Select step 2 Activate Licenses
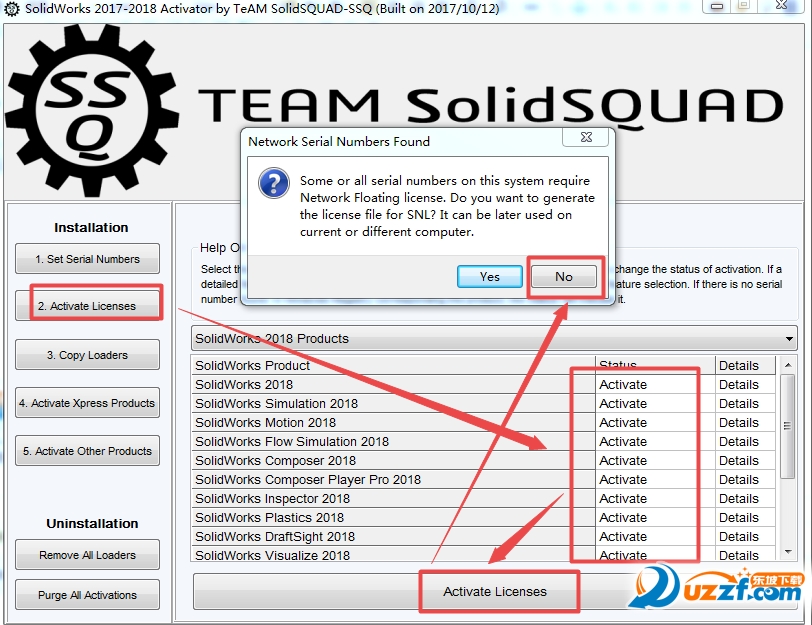The image size is (812, 625). (88, 306)
